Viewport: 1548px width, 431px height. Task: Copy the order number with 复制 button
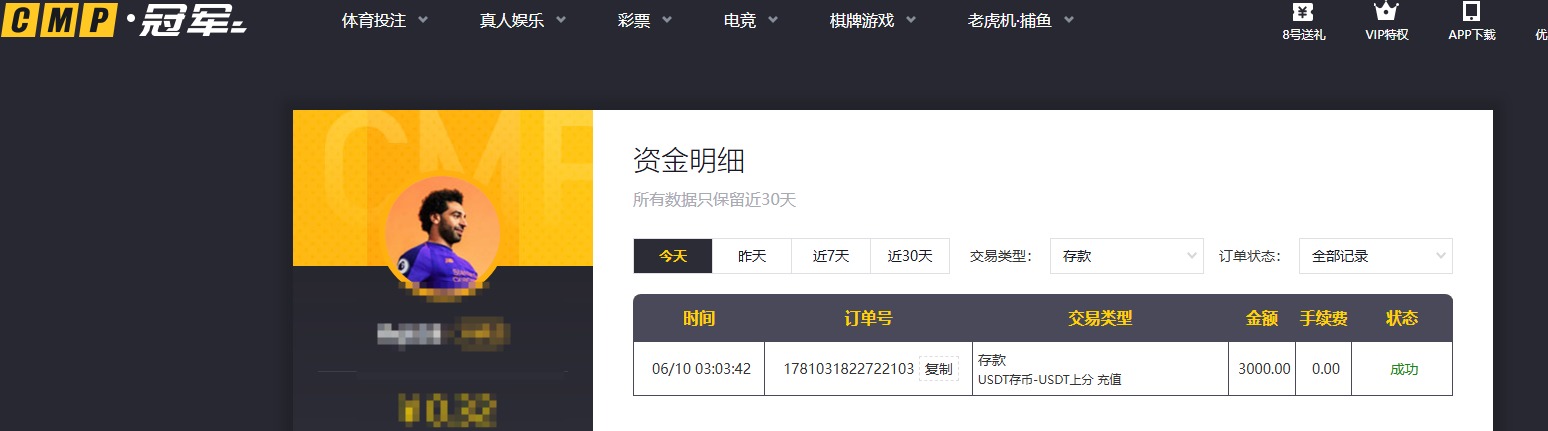(x=939, y=369)
